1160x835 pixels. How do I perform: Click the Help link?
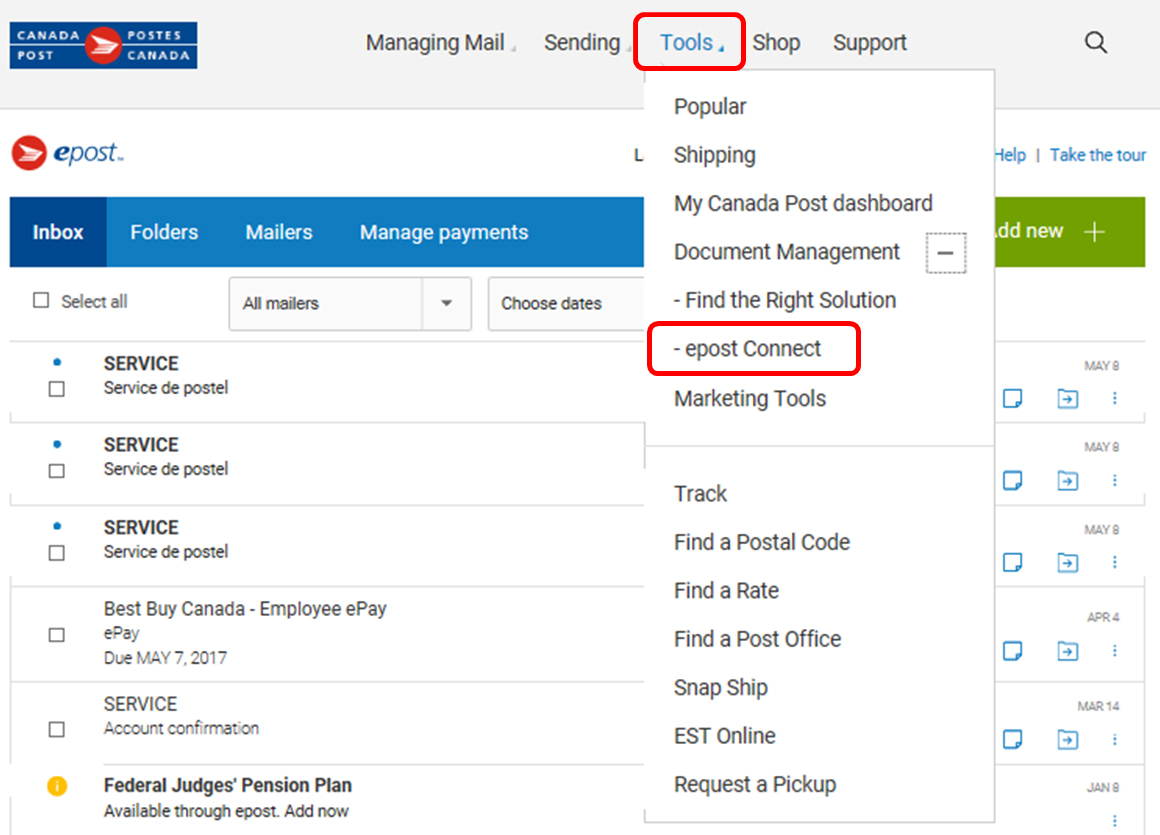tap(1010, 155)
